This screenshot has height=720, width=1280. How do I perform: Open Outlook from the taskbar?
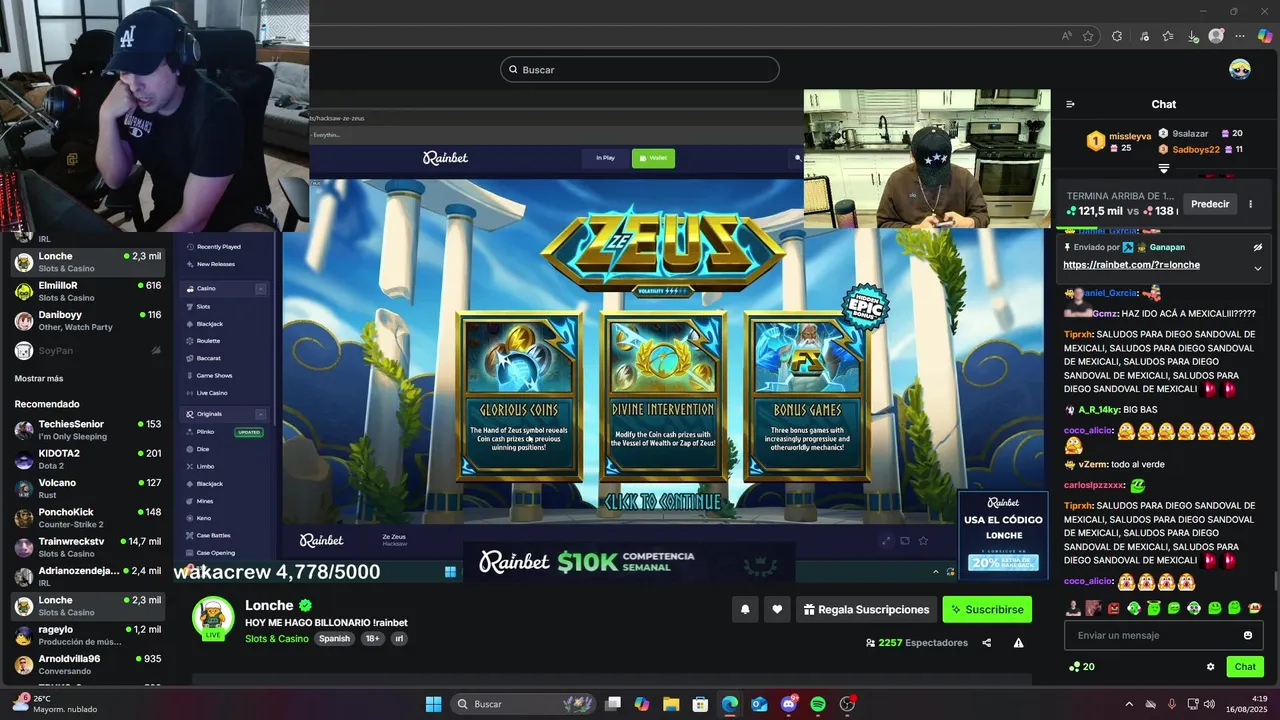coord(759,704)
